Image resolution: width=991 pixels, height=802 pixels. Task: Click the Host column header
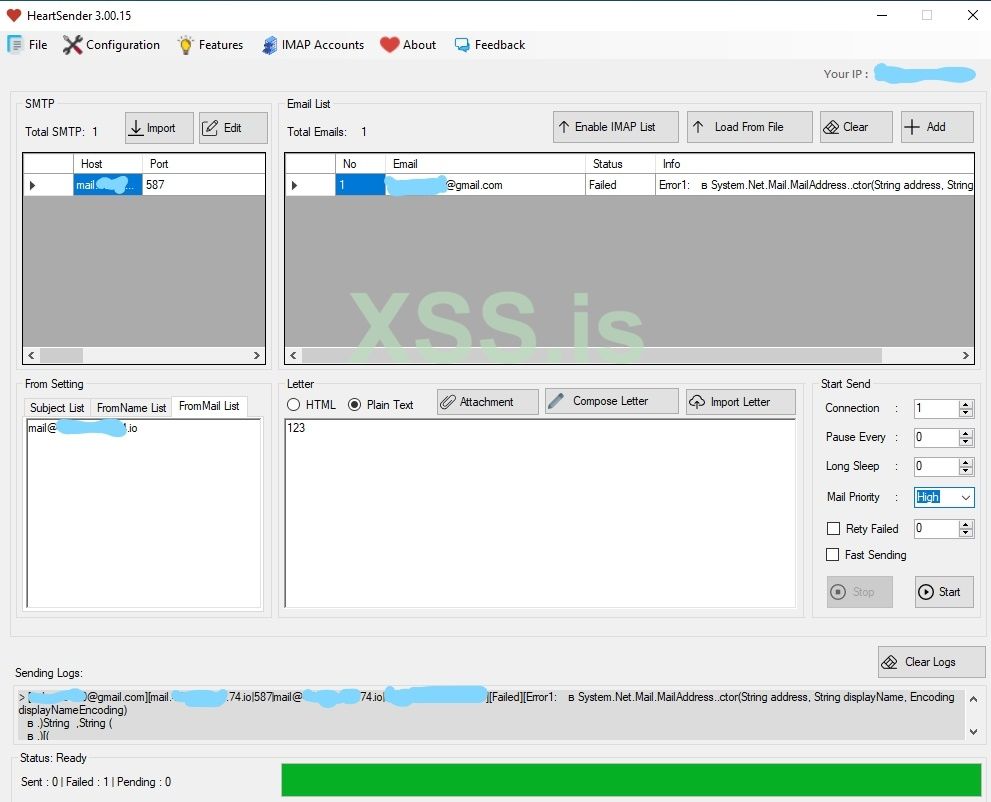pyautogui.click(x=107, y=164)
